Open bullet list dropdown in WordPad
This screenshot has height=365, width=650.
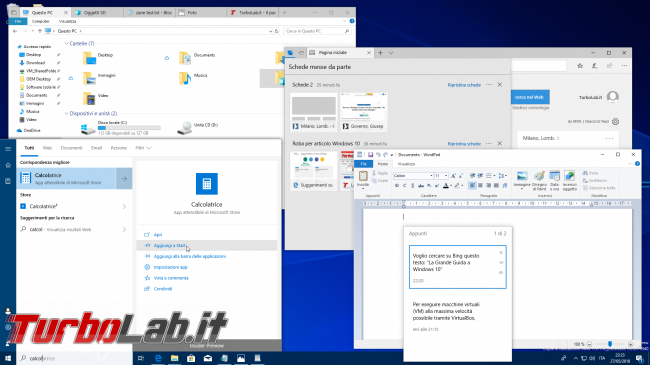(494, 176)
